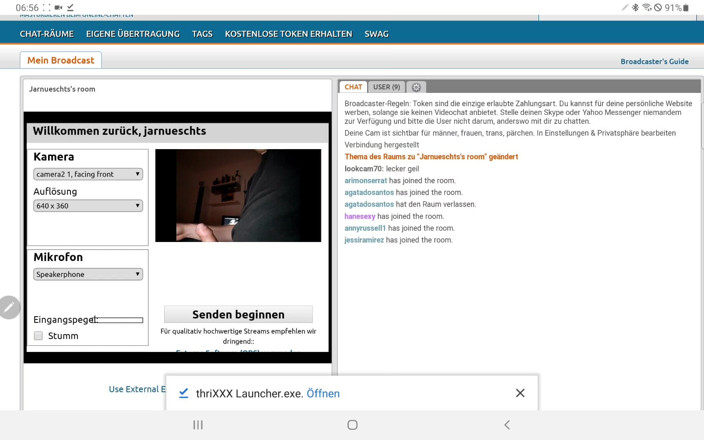Click username hanesexy in chat
704x440 pixels.
click(360, 216)
